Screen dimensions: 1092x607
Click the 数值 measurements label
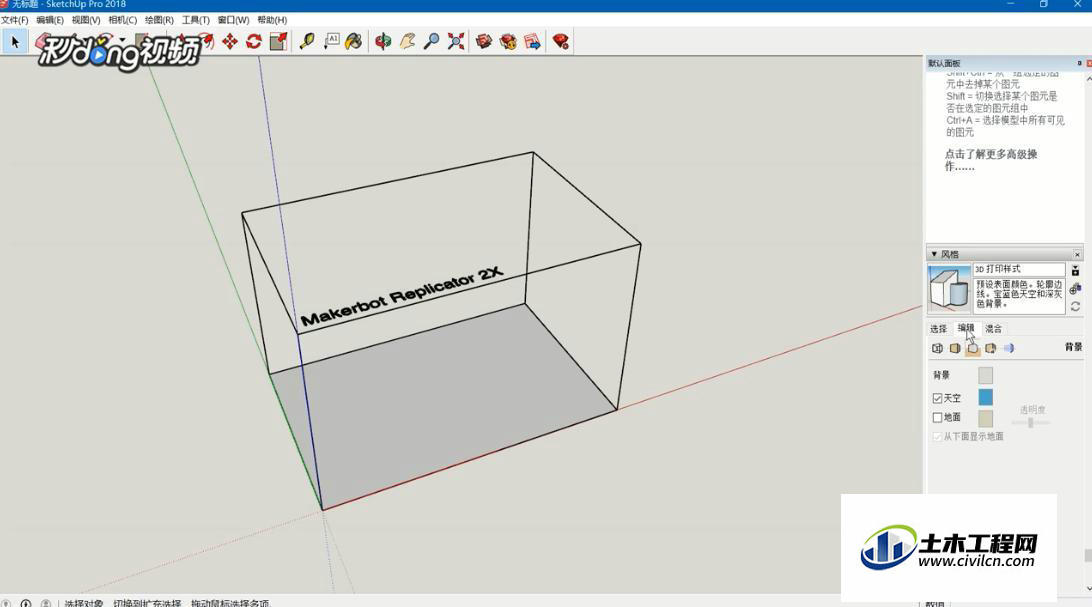pos(935,603)
